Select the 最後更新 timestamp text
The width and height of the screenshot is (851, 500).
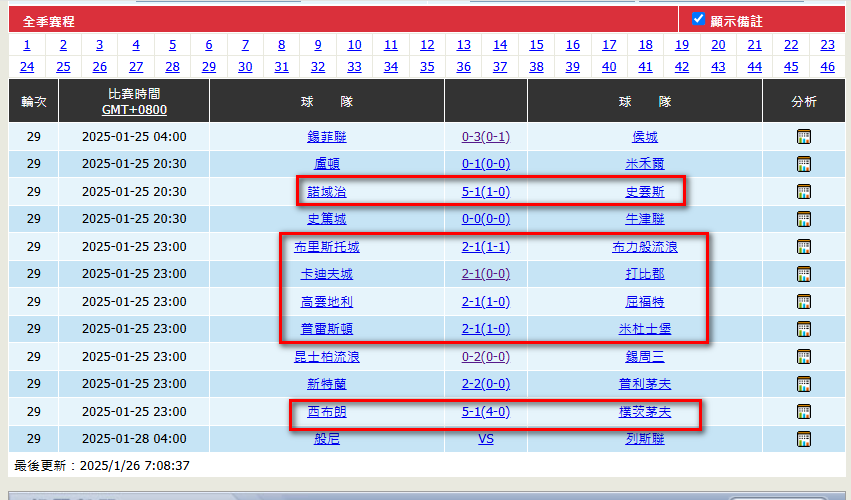click(x=101, y=466)
